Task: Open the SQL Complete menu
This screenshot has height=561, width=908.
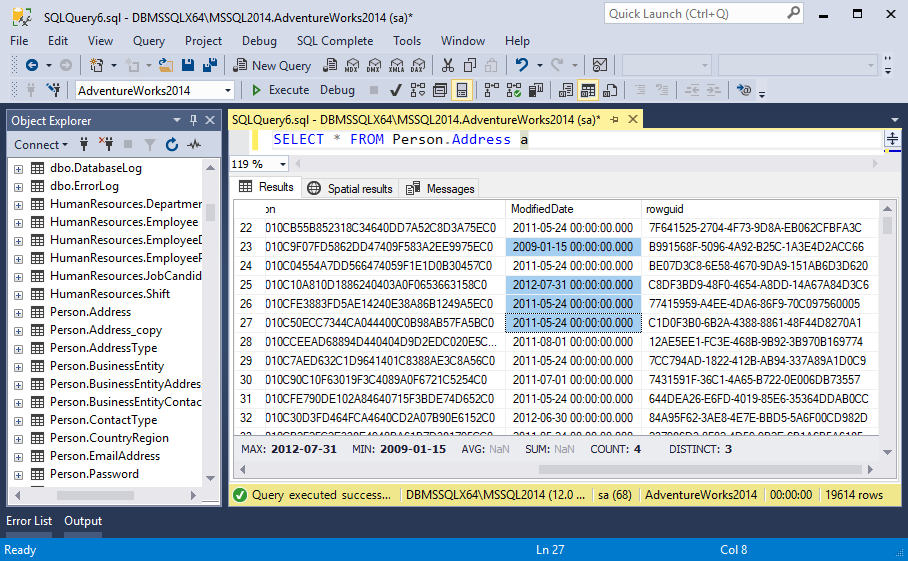Action: pyautogui.click(x=335, y=41)
